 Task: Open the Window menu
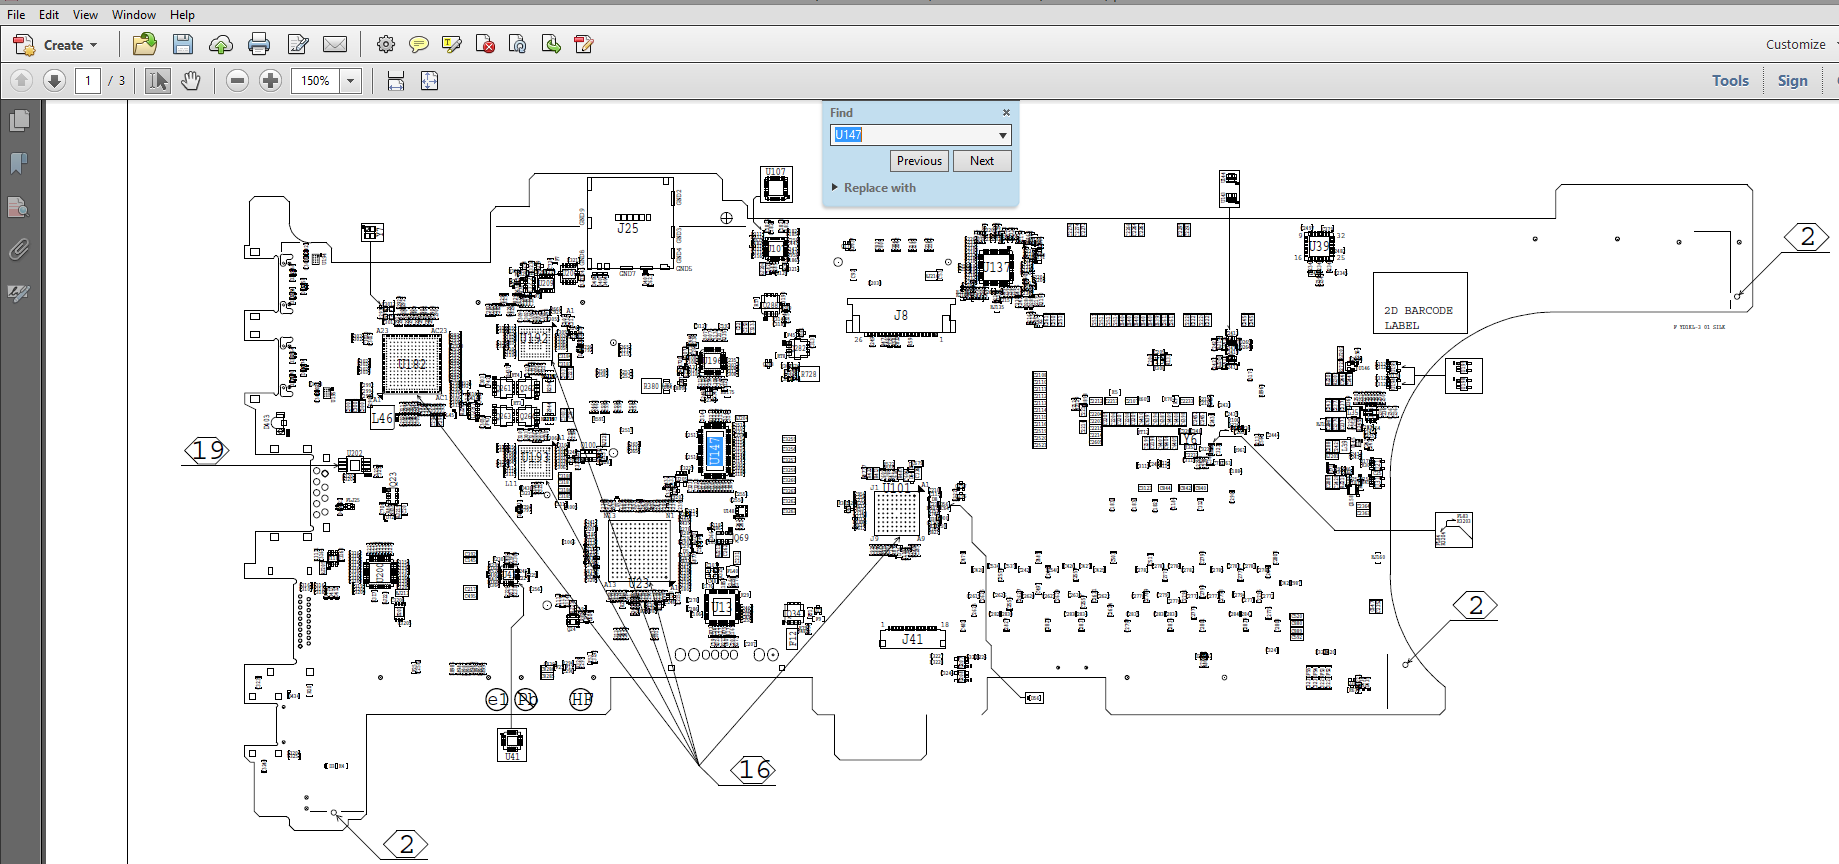coord(134,15)
